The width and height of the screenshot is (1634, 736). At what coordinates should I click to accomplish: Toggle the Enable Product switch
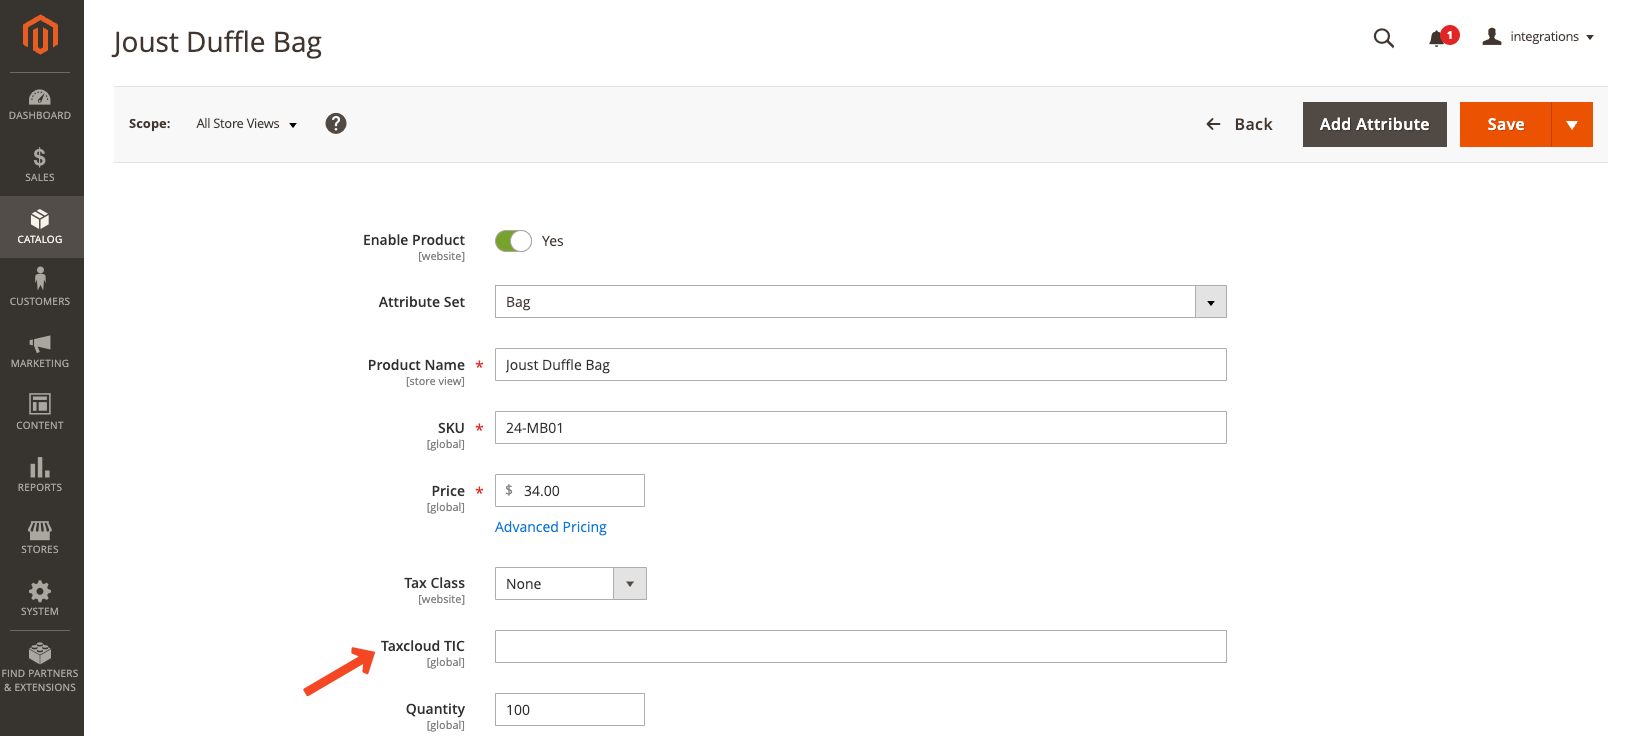pyautogui.click(x=513, y=241)
